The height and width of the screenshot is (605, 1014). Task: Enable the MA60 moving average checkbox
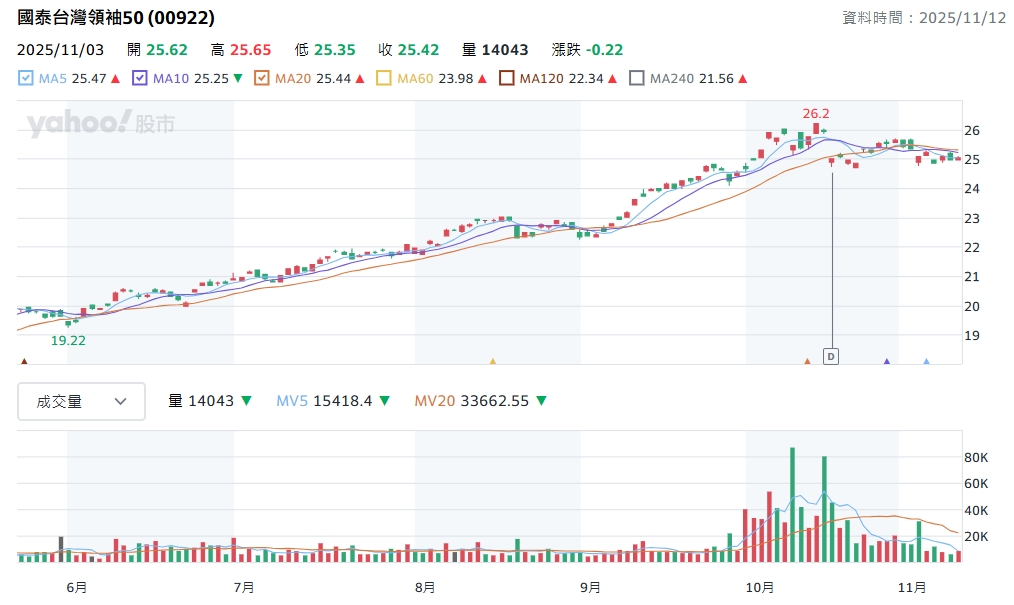[384, 78]
